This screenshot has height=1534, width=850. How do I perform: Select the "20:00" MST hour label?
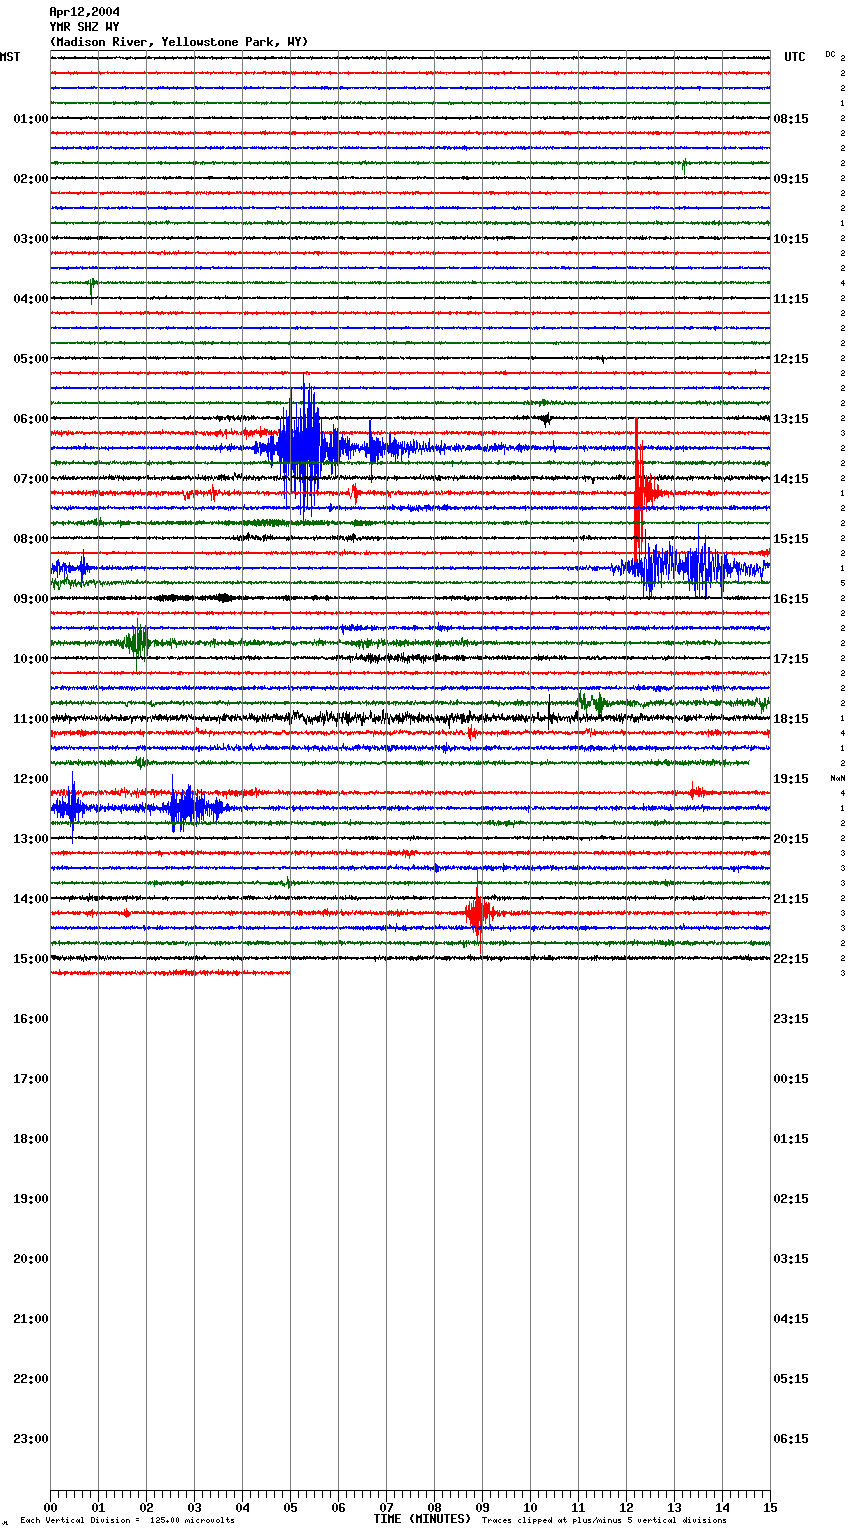pos(31,1259)
